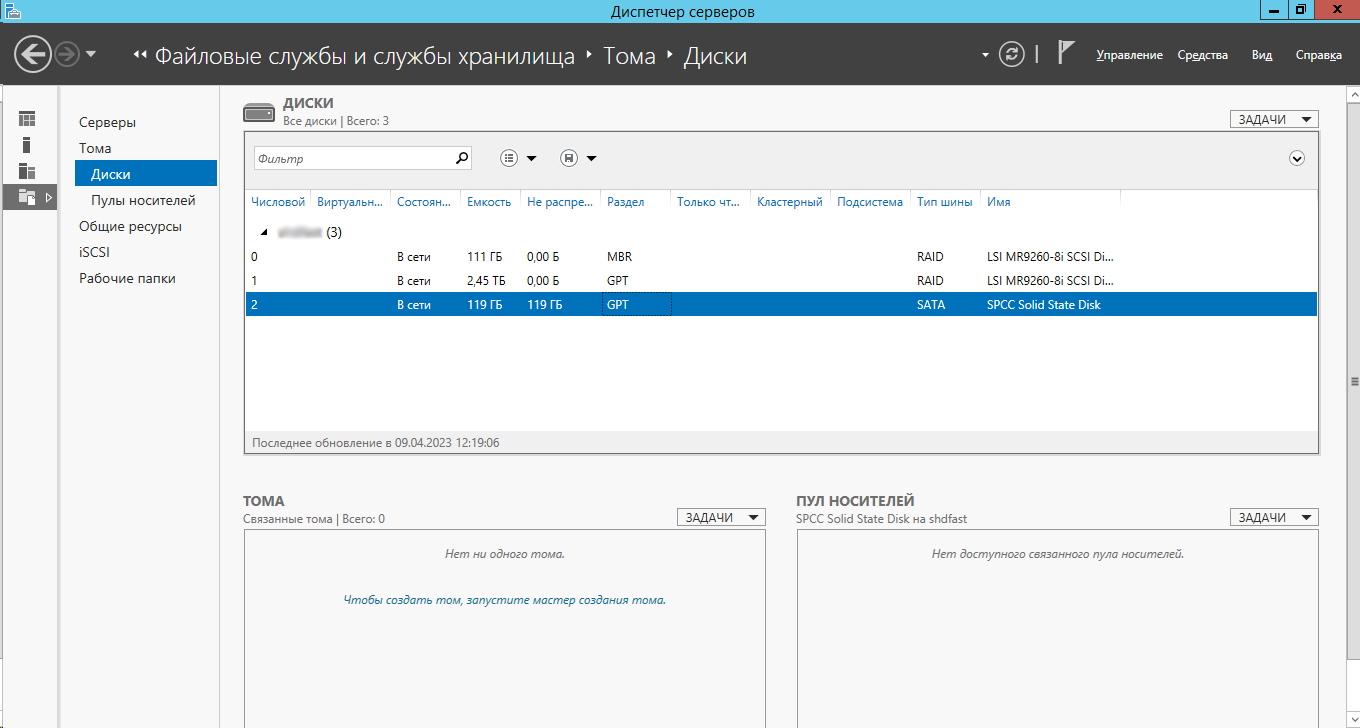
Task: Click the ДИСКИ panel disk icon
Action: (258, 111)
